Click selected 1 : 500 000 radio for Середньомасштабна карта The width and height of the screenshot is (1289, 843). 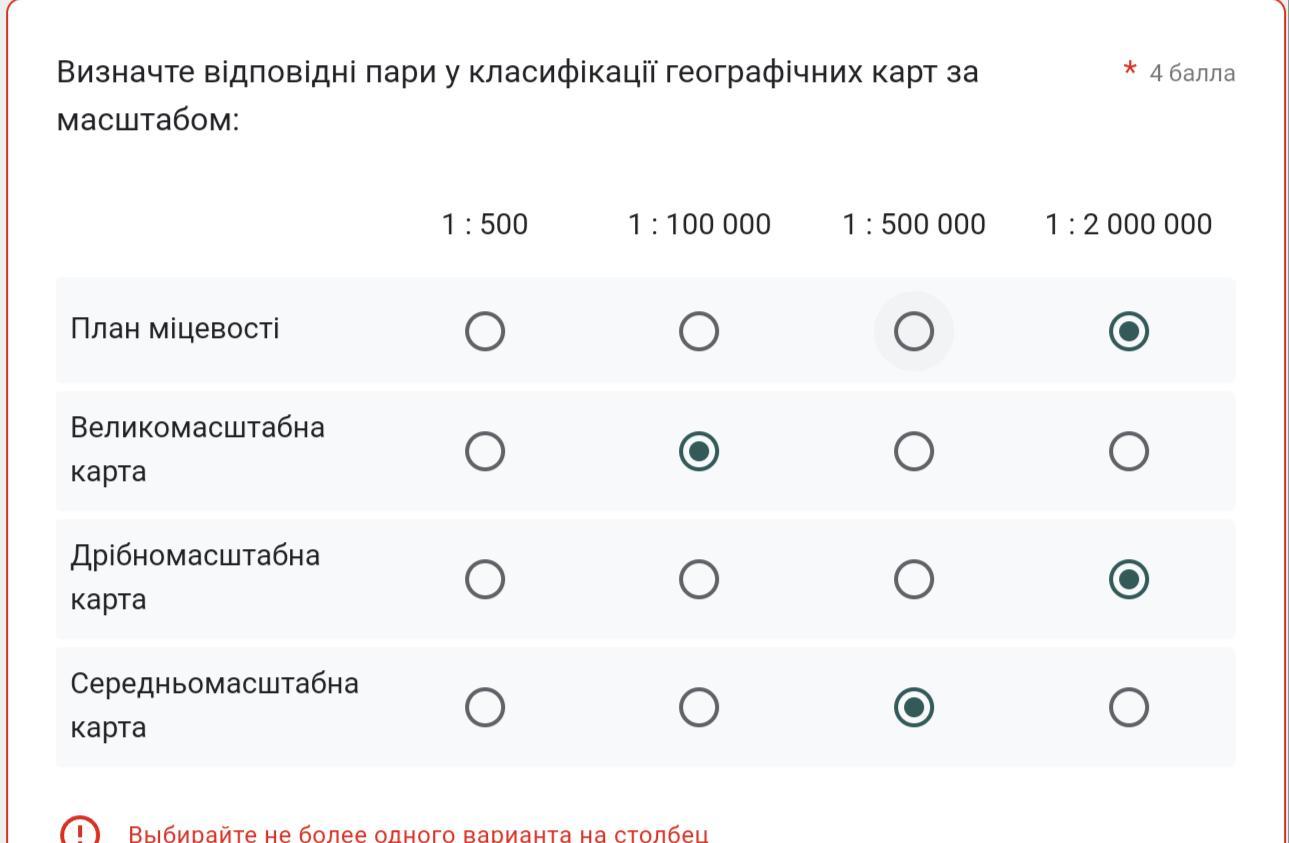click(913, 708)
